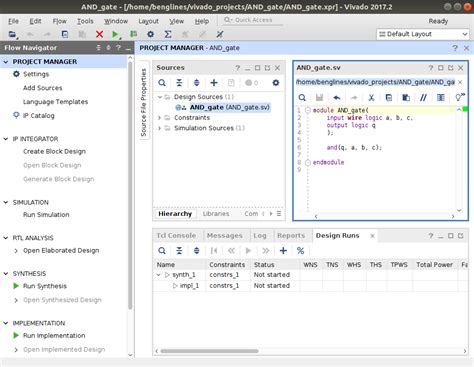
Task: Click the green Run icon in main toolbar
Action: tap(115, 34)
